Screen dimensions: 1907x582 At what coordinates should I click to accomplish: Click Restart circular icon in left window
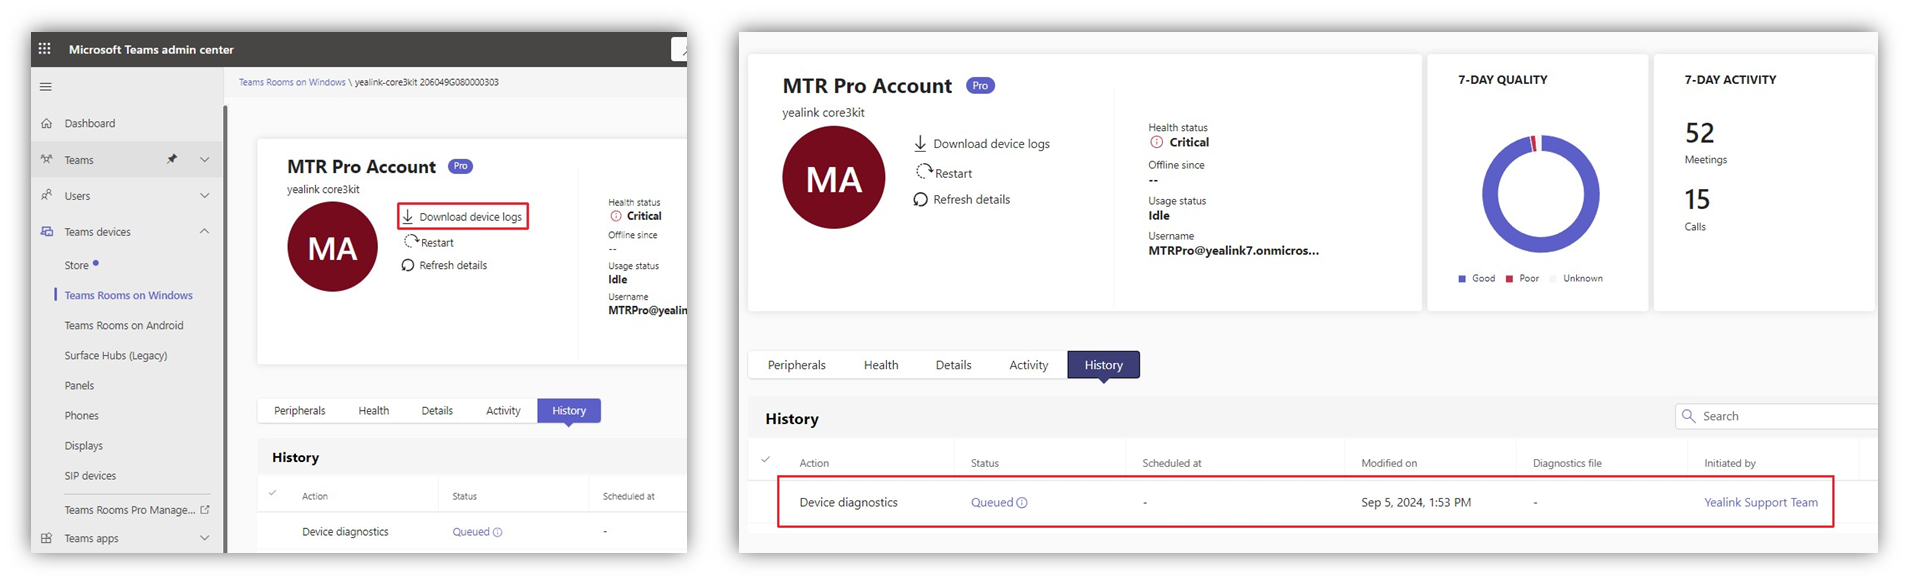click(x=411, y=241)
